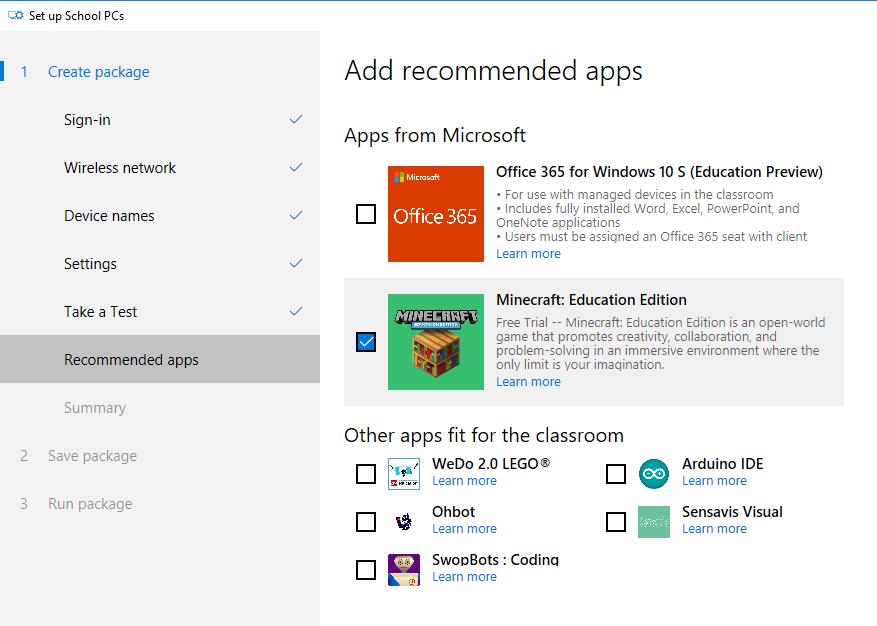Open Learn more under Arduino IDE
This screenshot has height=626, width=877.
click(714, 481)
